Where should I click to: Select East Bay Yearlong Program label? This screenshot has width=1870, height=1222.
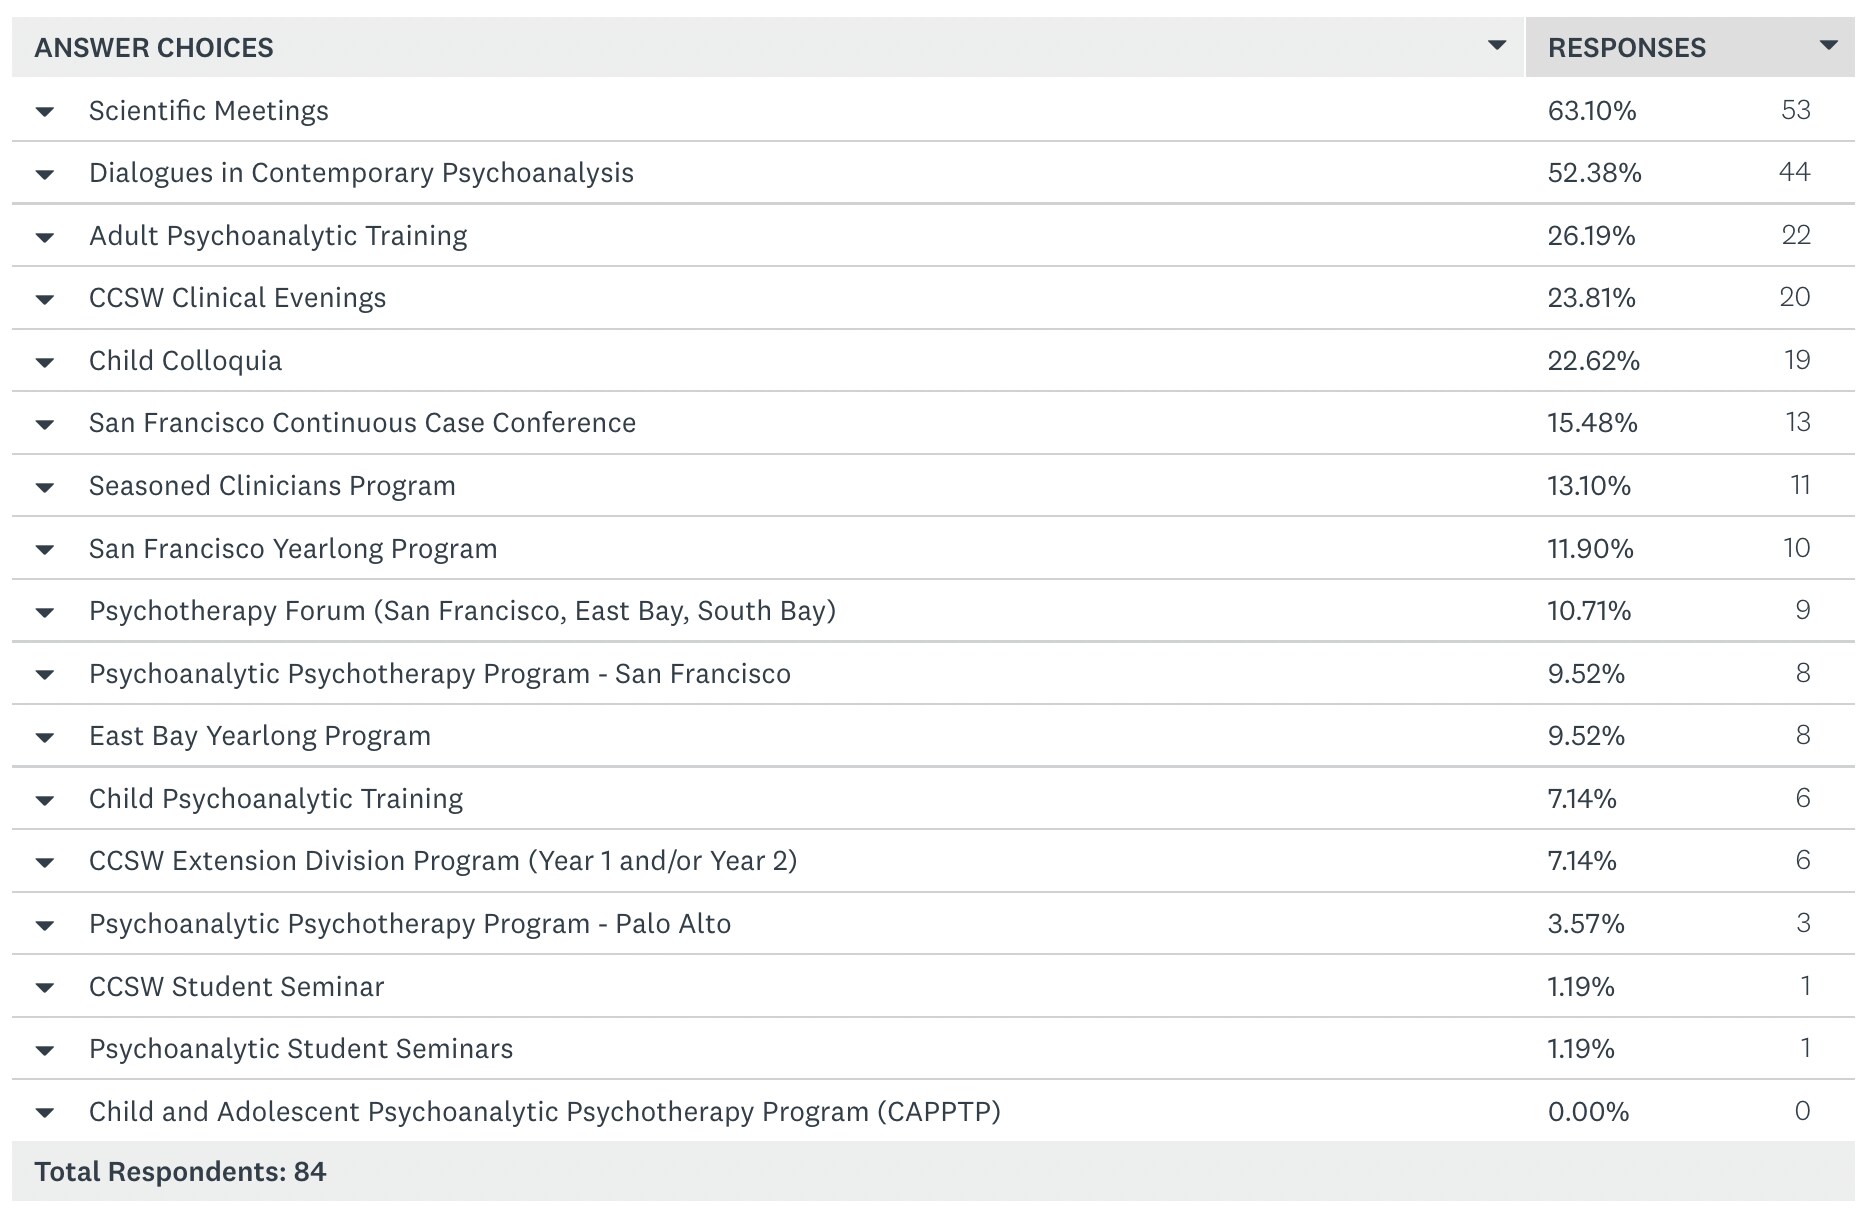click(260, 736)
